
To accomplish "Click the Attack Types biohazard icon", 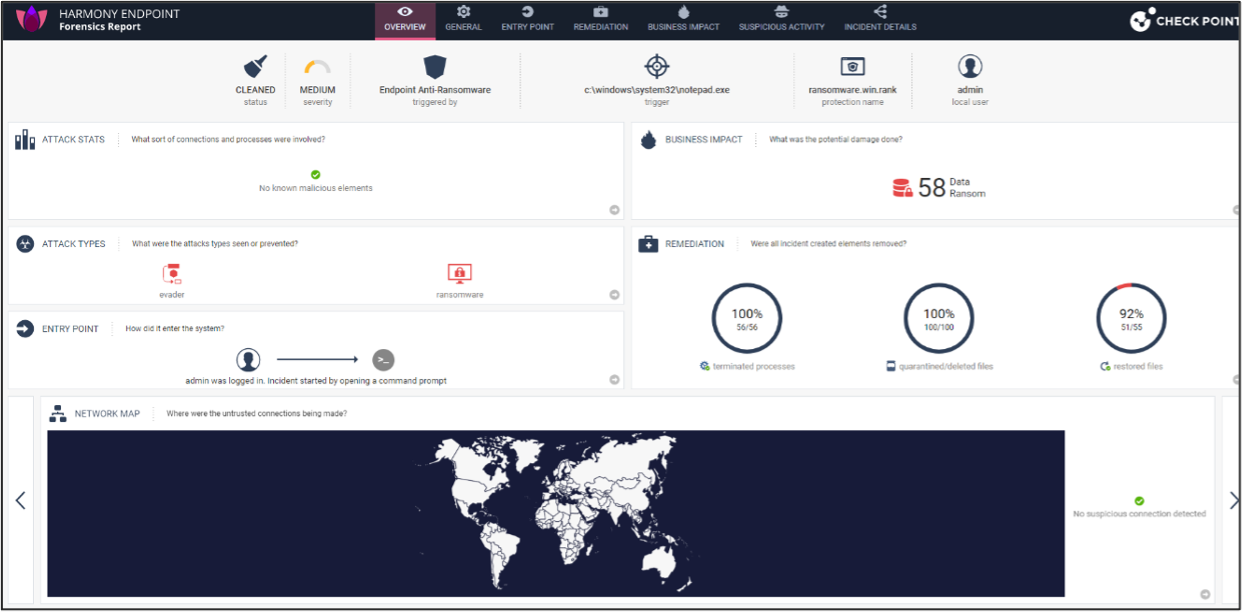I will coord(25,244).
